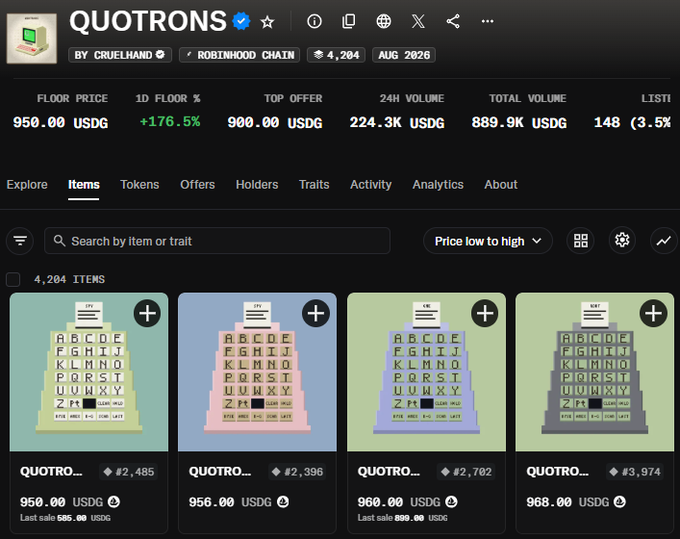The width and height of the screenshot is (680, 539).
Task: Click the 224.3K USDG 24h volume
Action: coord(397,123)
